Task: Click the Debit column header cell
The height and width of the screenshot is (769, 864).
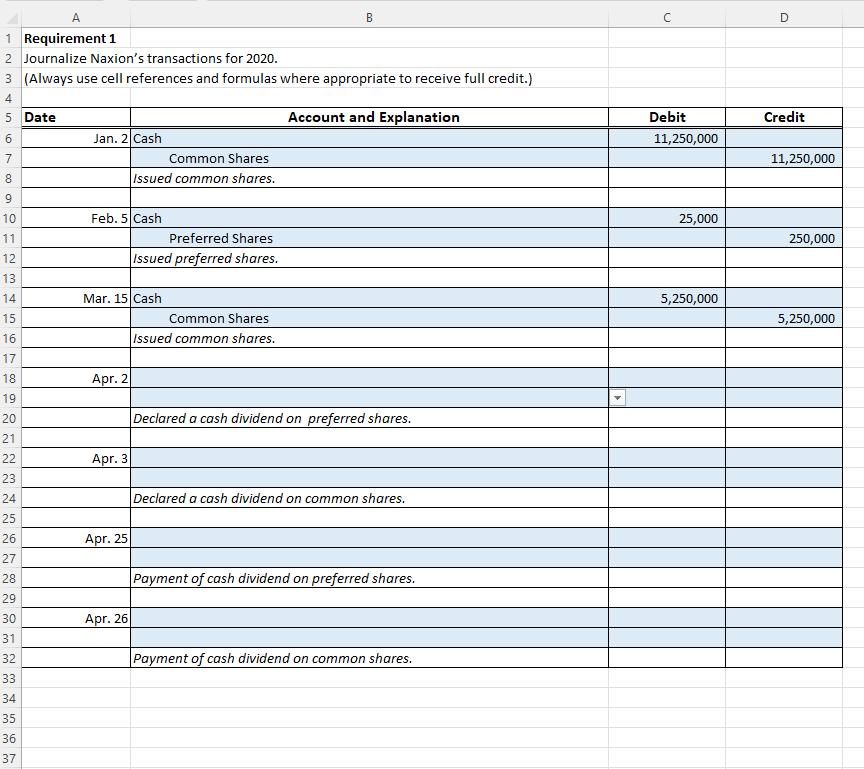Action: pyautogui.click(x=666, y=117)
